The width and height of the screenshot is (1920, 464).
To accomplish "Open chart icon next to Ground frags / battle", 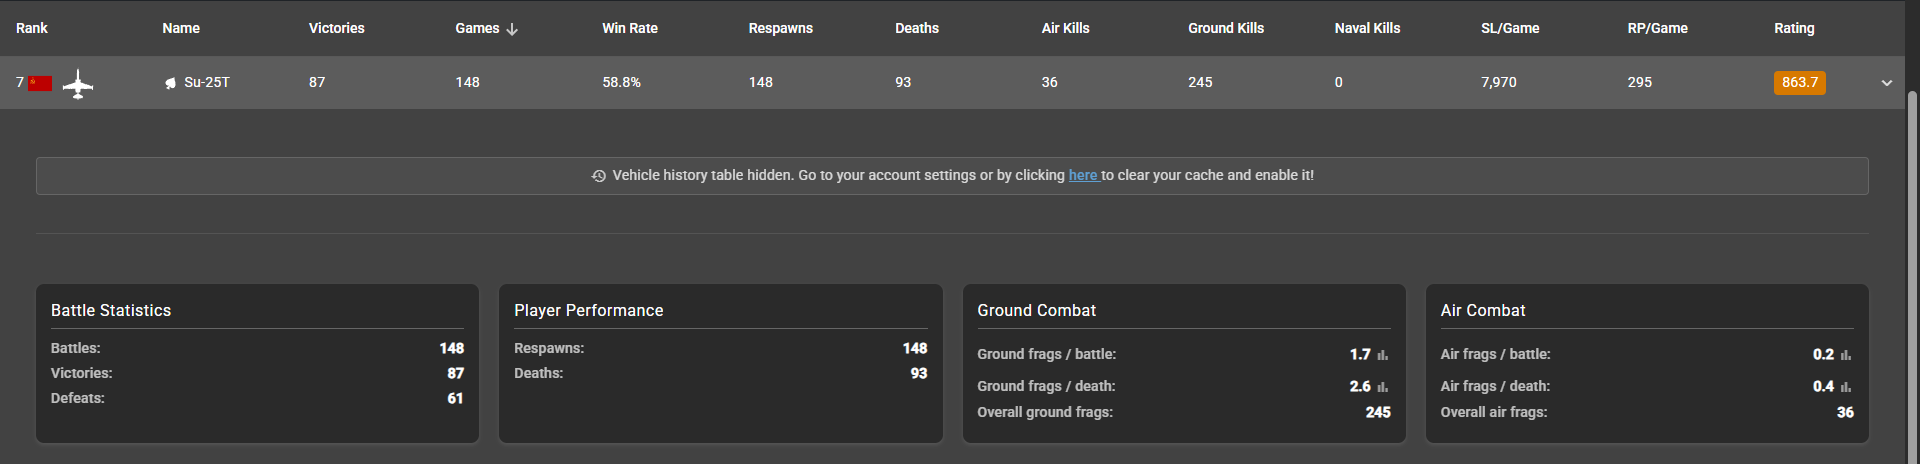I will [1383, 355].
